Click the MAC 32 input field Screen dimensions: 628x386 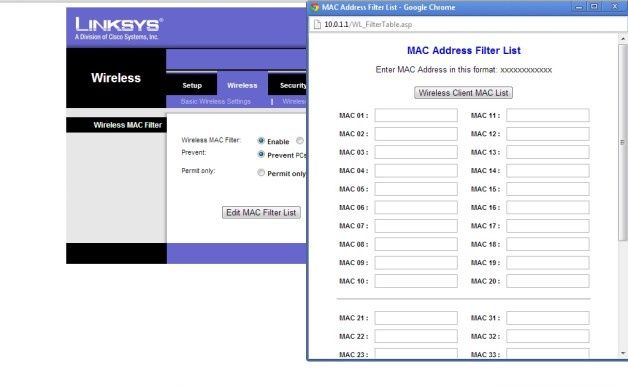(548, 336)
